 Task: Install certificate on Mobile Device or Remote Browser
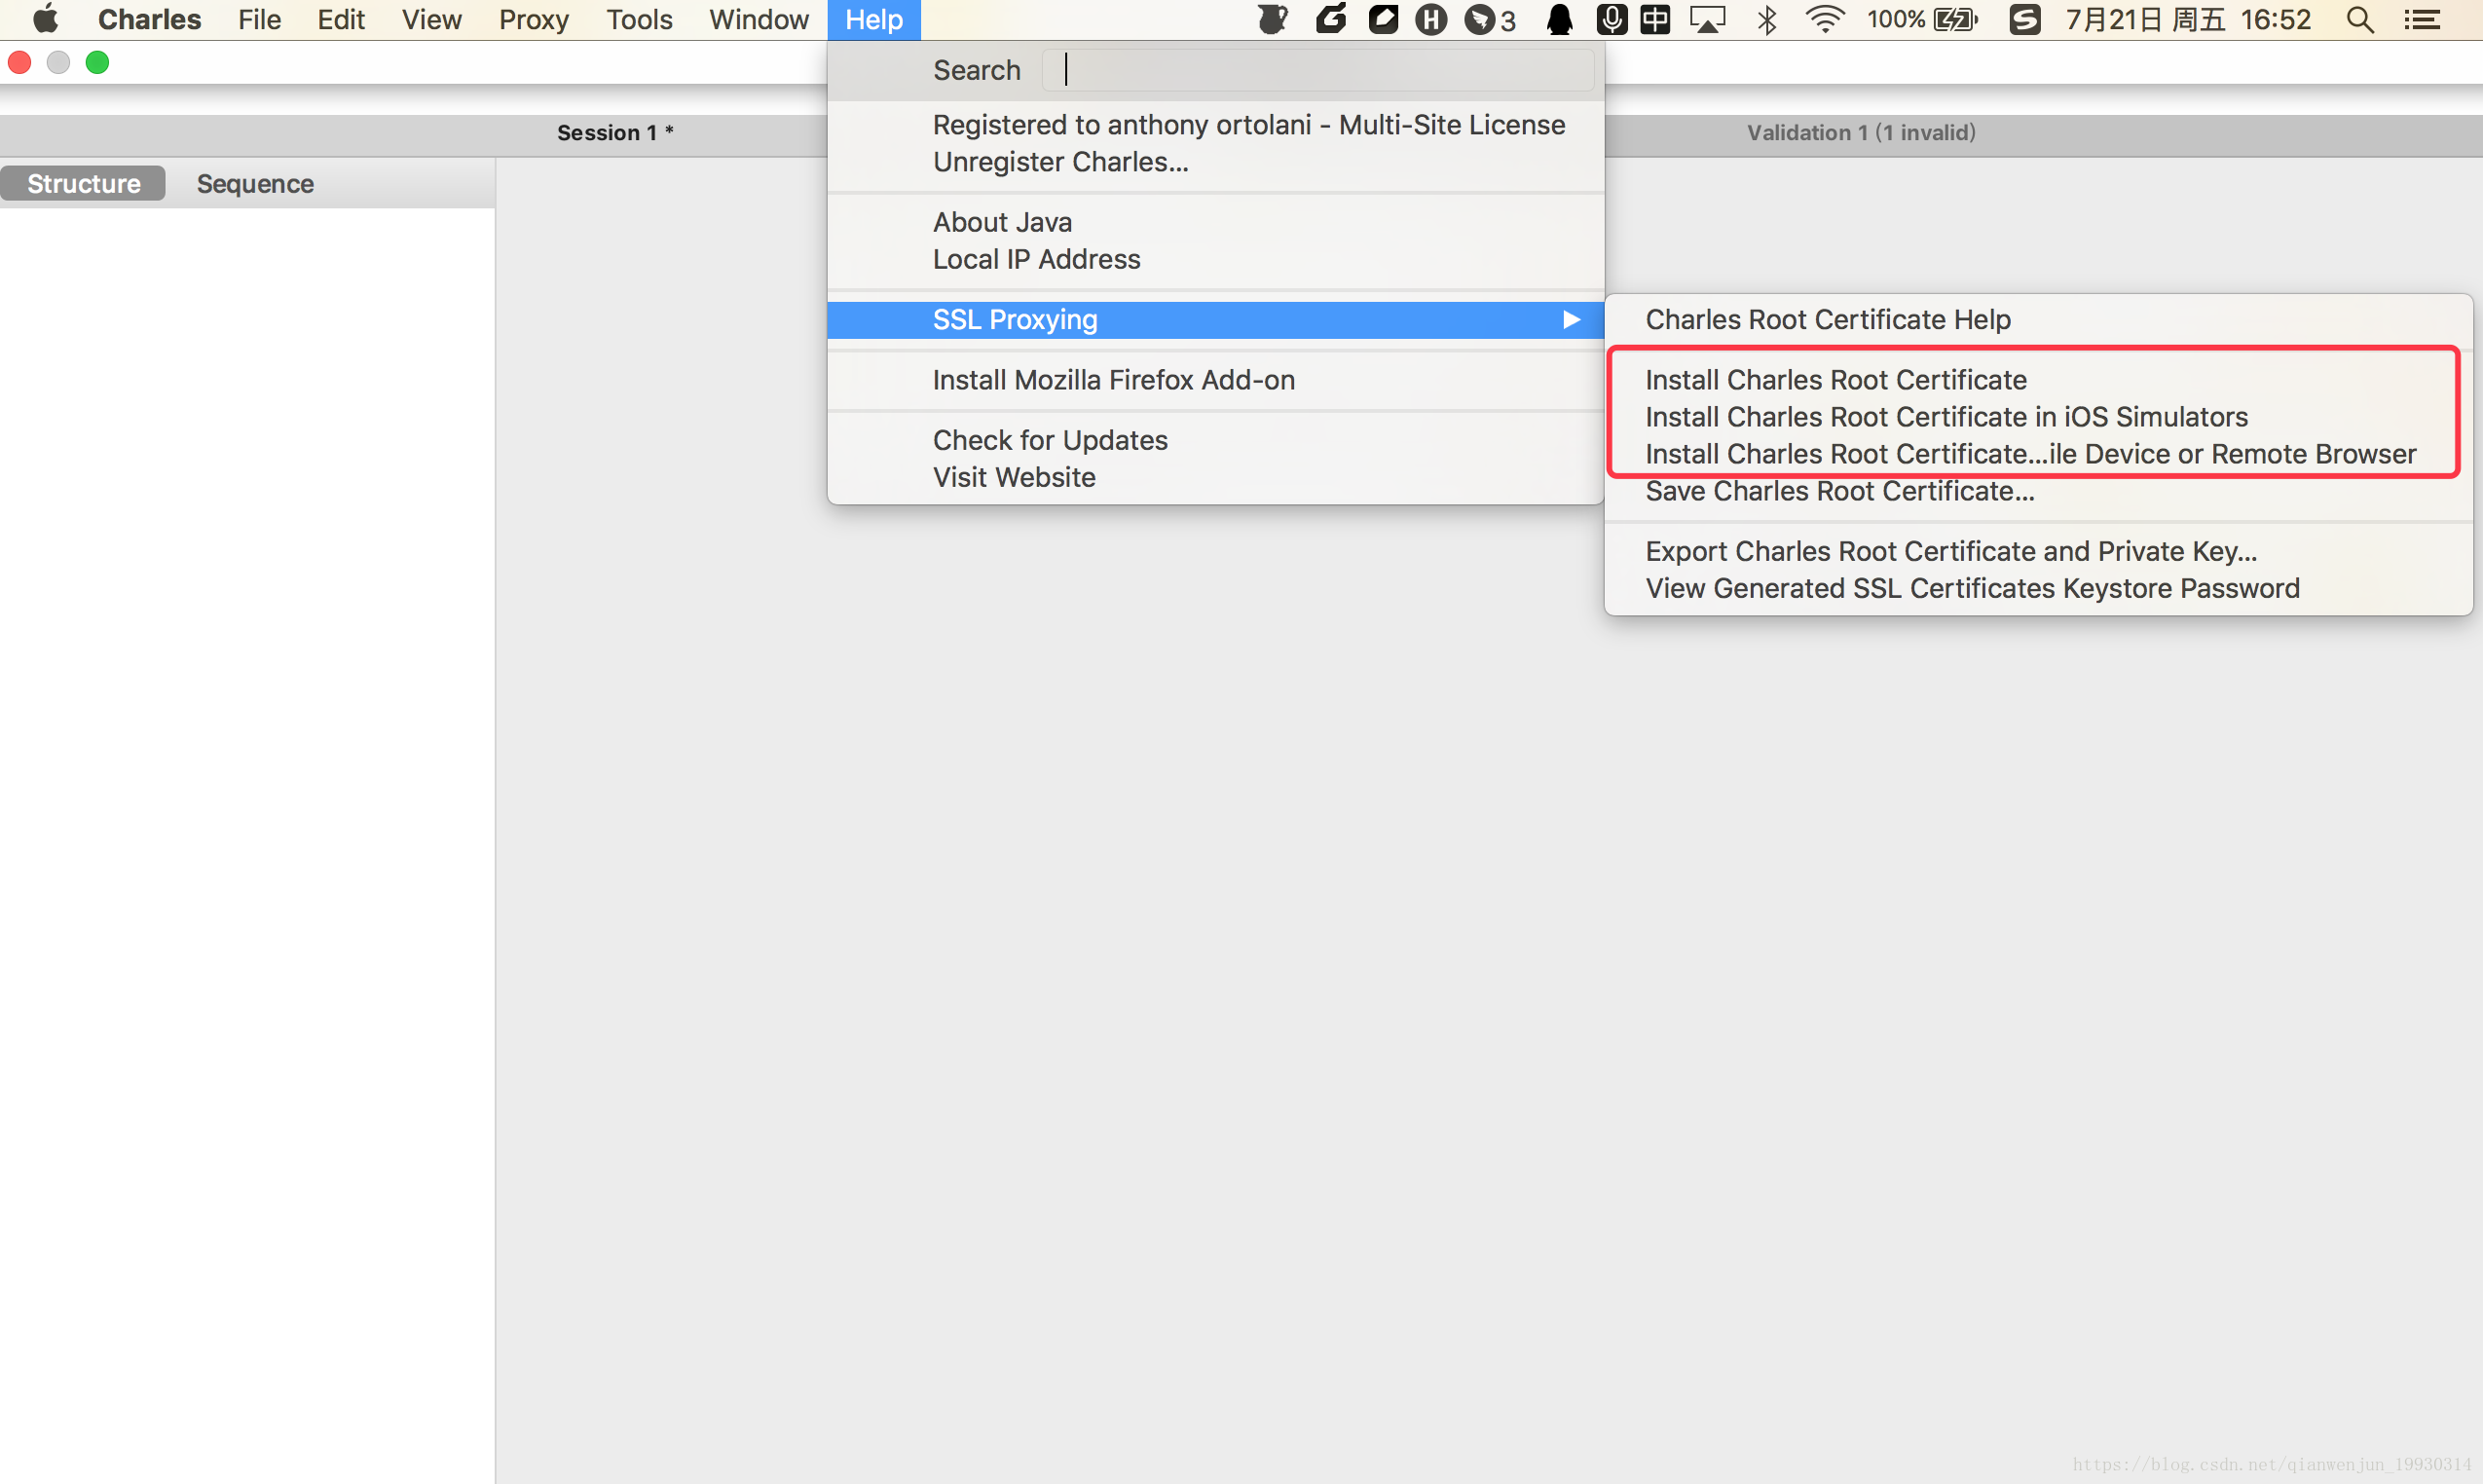[2039, 454]
